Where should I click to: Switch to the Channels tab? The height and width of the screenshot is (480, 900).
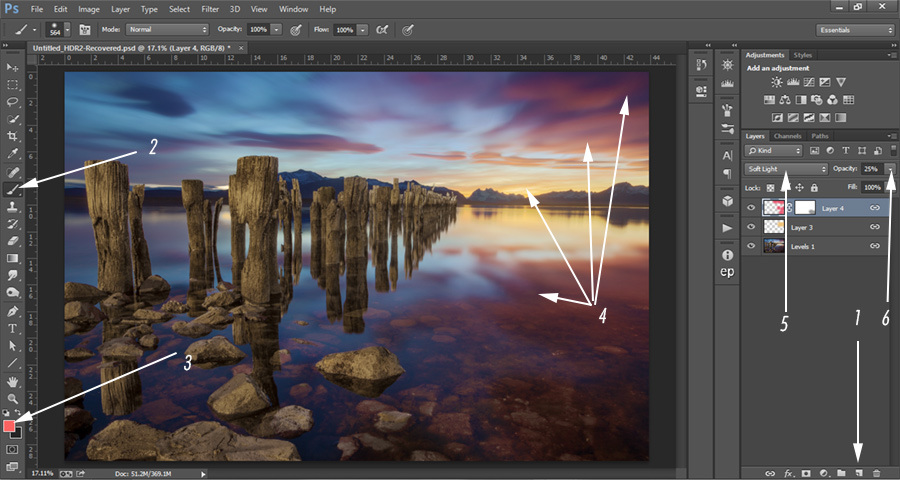(x=788, y=136)
